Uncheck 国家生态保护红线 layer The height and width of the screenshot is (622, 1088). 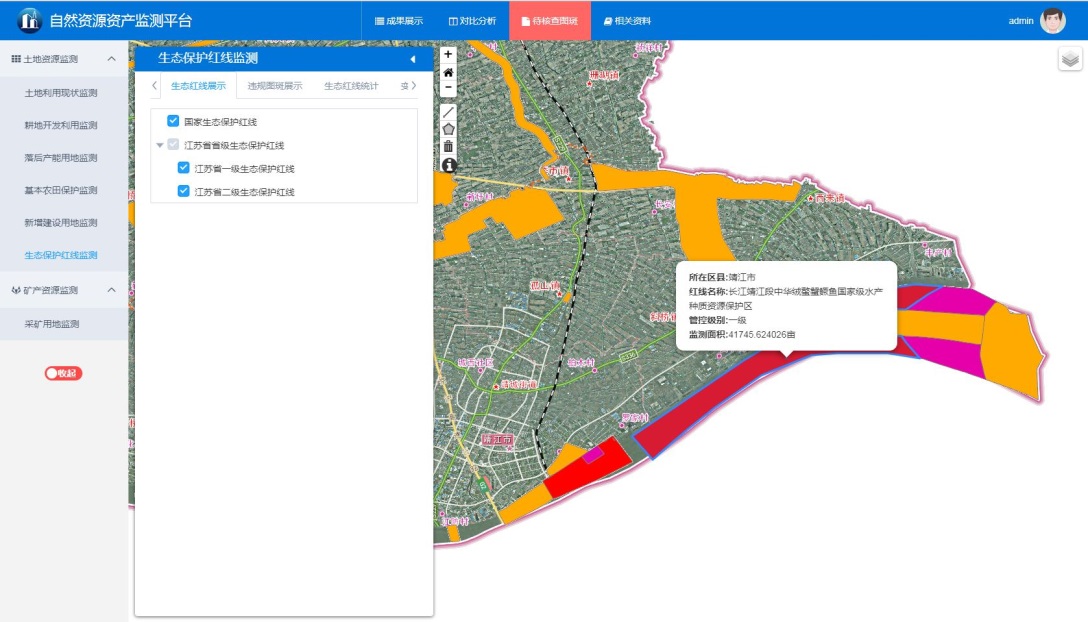pyautogui.click(x=173, y=121)
